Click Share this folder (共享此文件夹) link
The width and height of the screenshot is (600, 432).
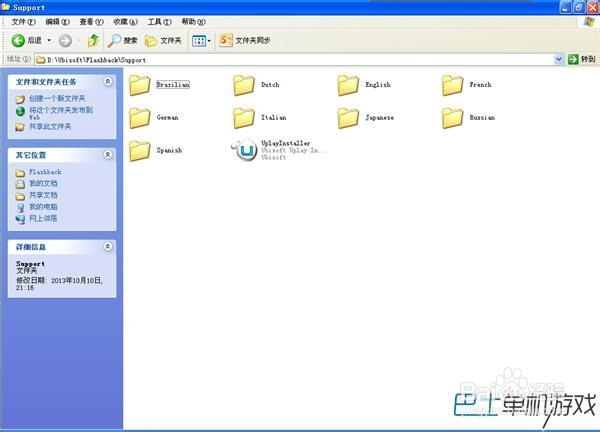[x=50, y=127]
